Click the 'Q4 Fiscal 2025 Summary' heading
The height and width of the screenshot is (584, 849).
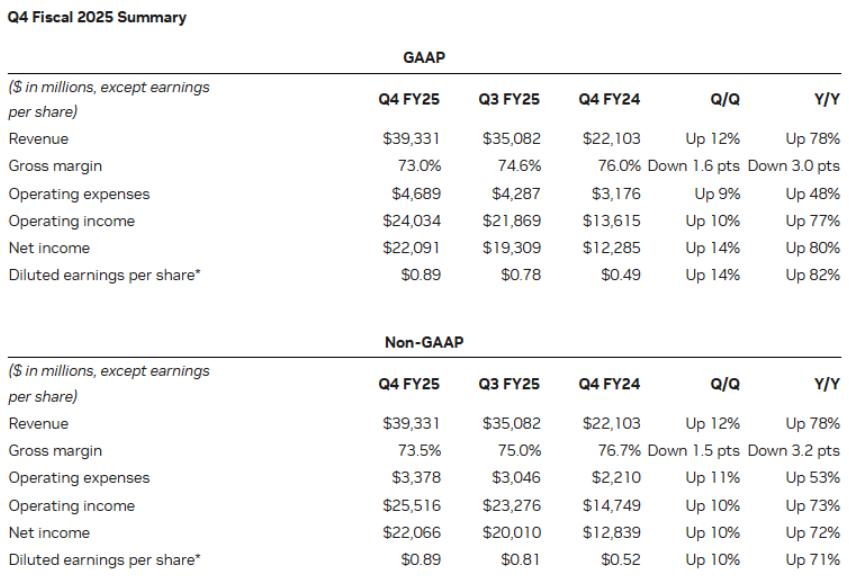tap(96, 17)
